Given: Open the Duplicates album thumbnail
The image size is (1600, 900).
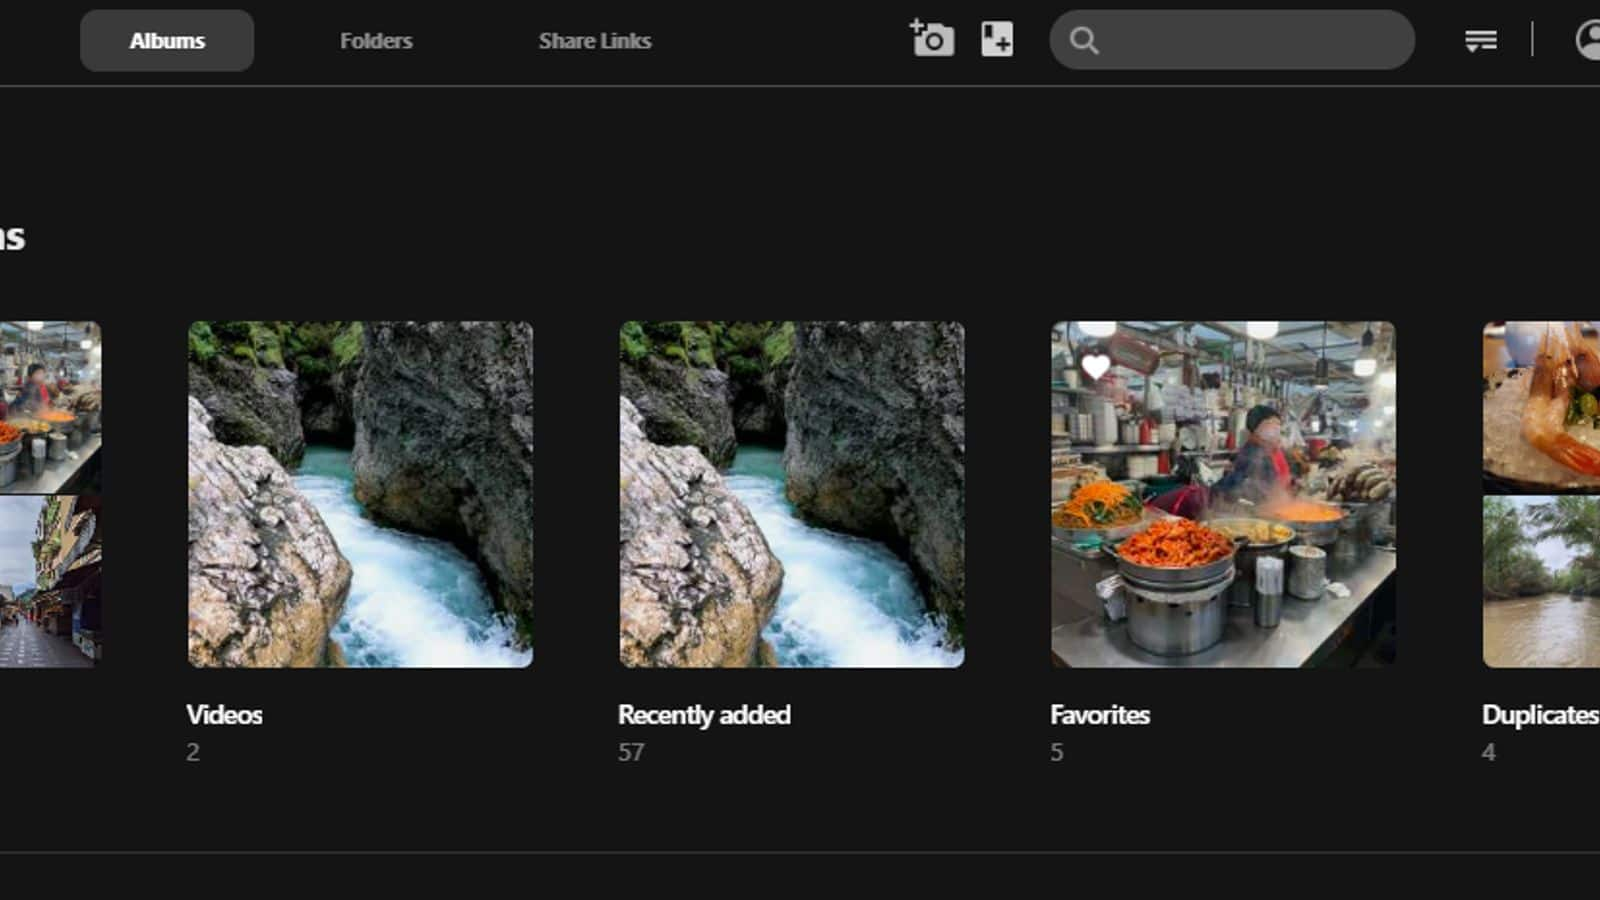Looking at the screenshot, I should pos(1541,494).
